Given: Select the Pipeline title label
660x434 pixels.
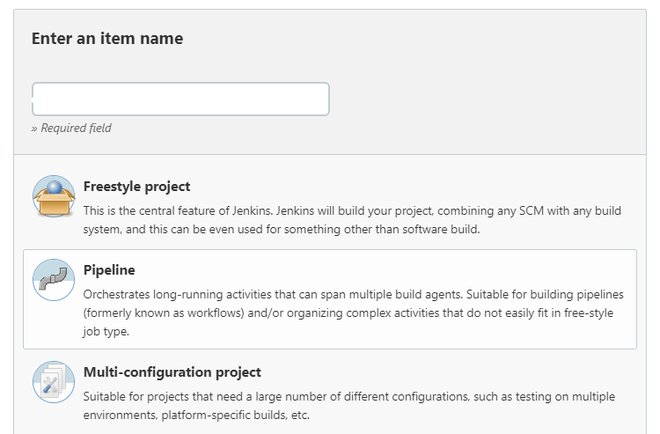Looking at the screenshot, I should pos(109,270).
